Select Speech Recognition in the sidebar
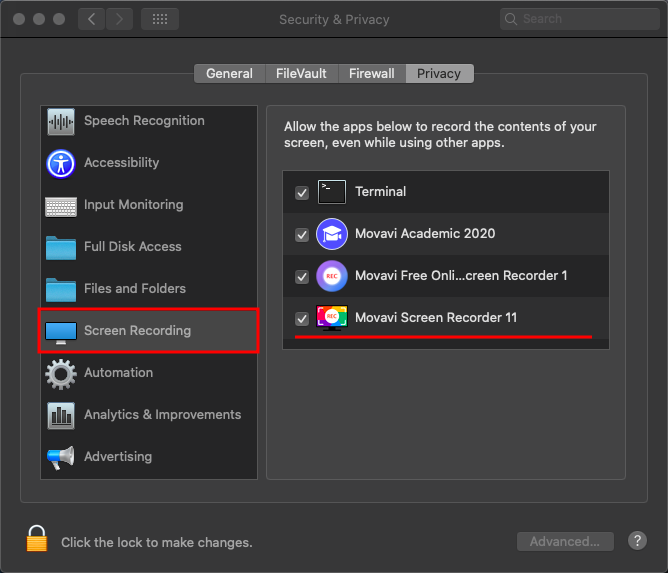 coord(144,121)
